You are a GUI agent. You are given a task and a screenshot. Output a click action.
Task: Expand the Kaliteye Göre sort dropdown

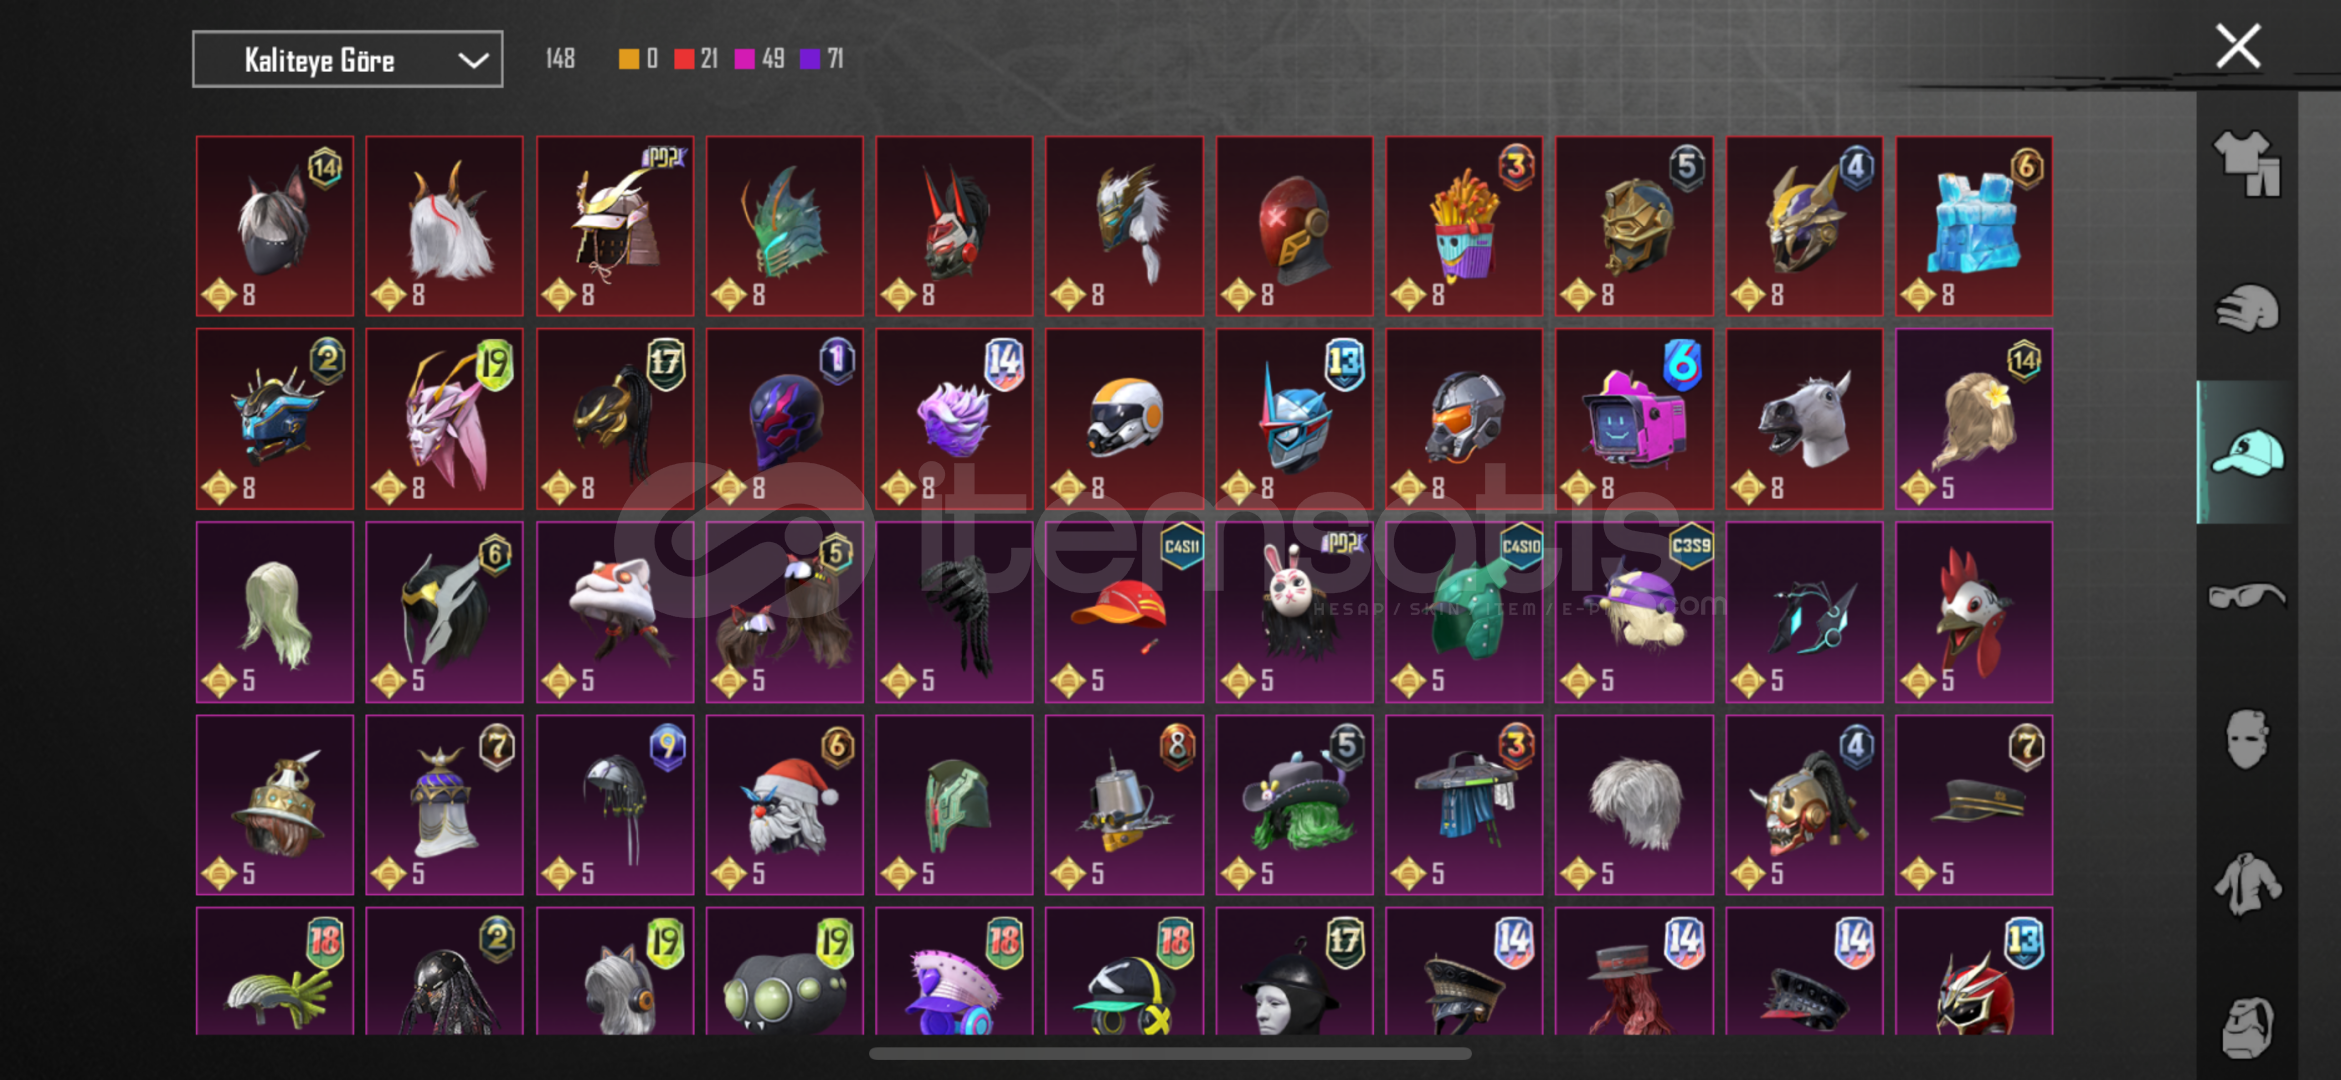pos(347,60)
